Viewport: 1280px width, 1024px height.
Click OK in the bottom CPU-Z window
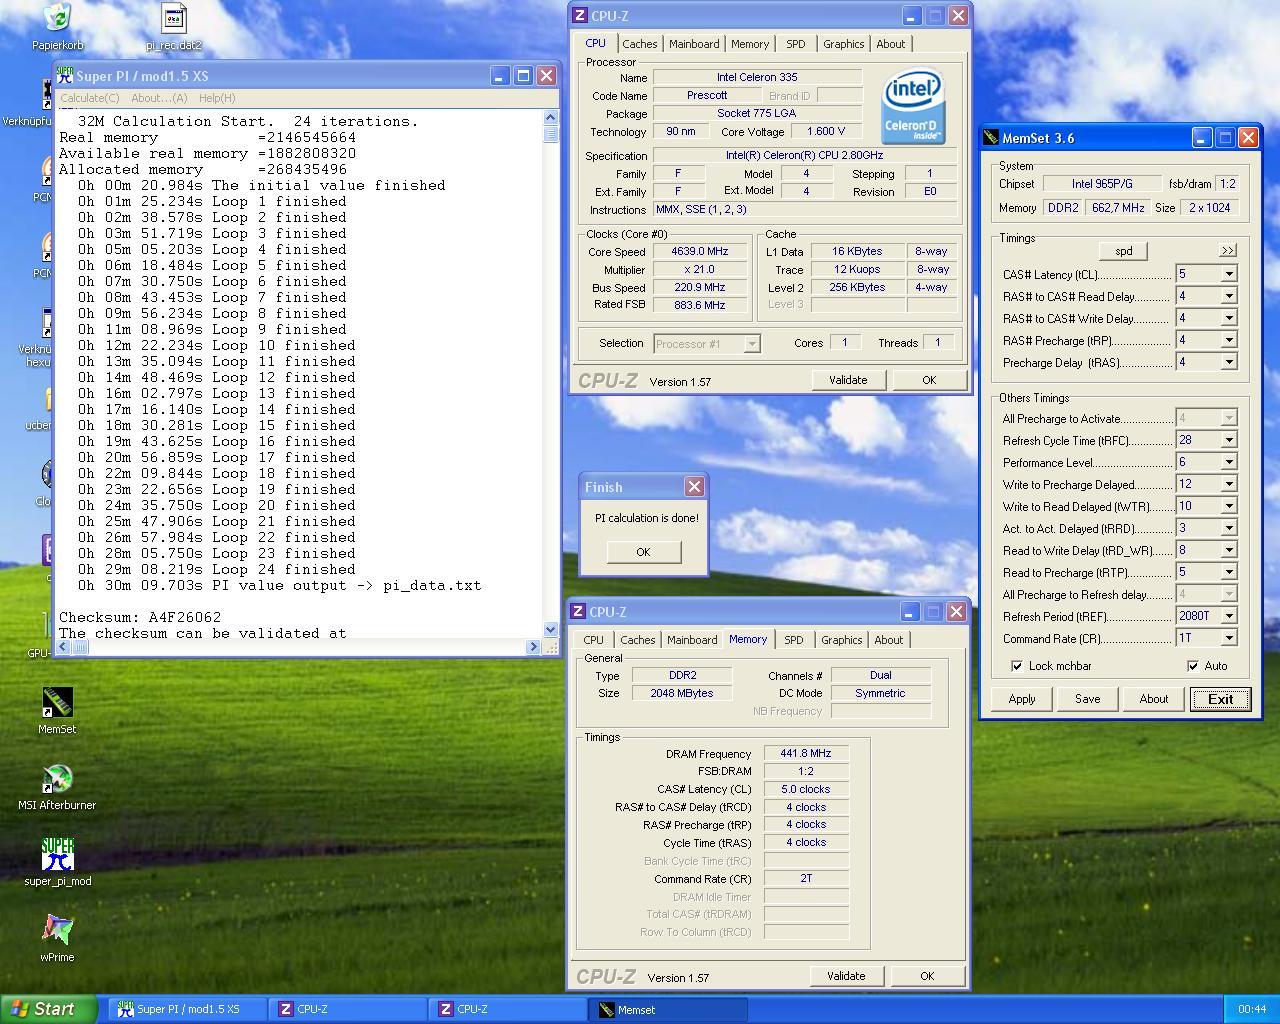pos(927,976)
